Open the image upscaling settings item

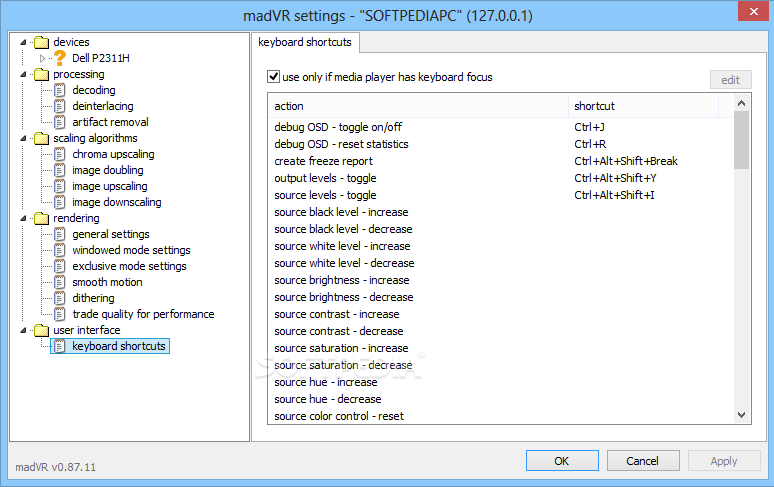(x=110, y=186)
